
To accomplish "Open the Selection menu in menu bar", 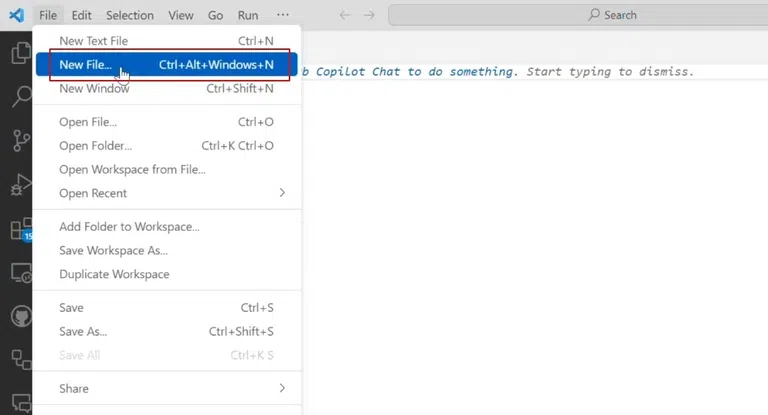I will (130, 15).
